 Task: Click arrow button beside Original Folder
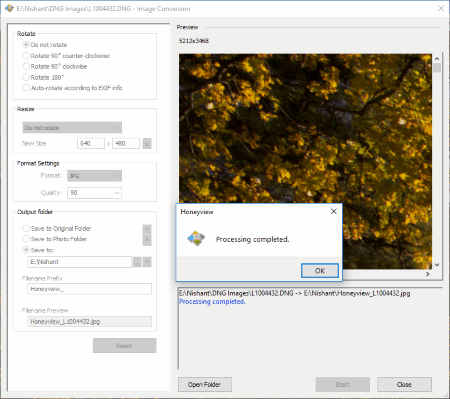point(147,229)
